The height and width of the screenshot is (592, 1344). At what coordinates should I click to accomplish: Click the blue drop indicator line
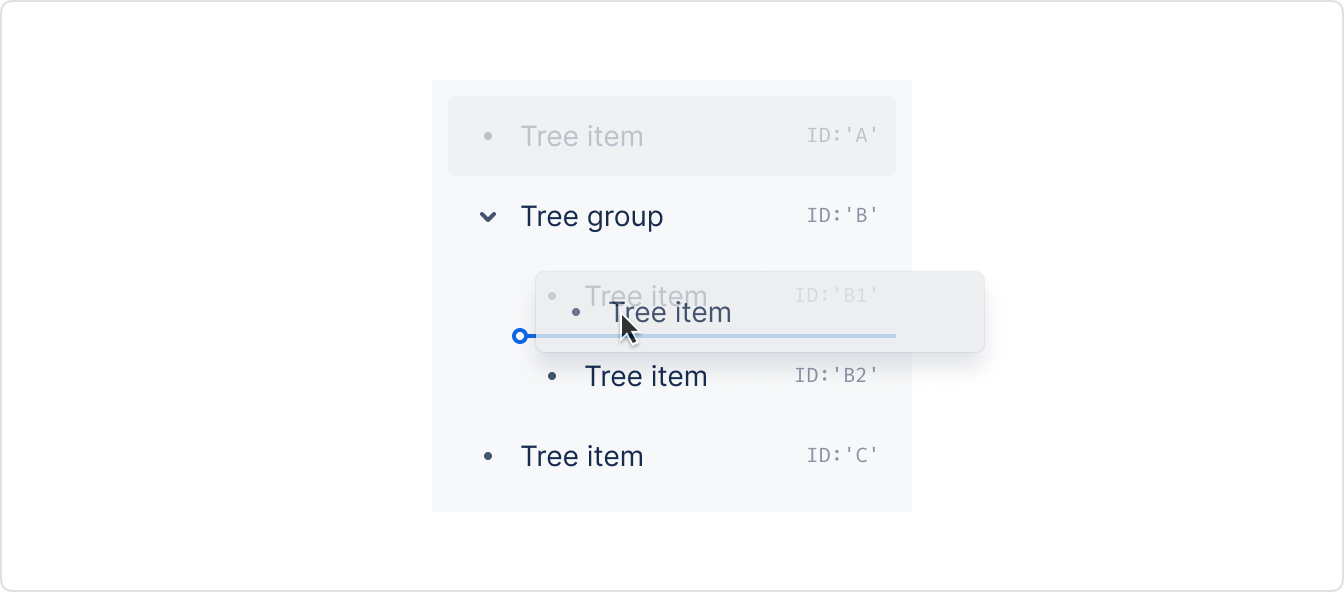(x=711, y=336)
